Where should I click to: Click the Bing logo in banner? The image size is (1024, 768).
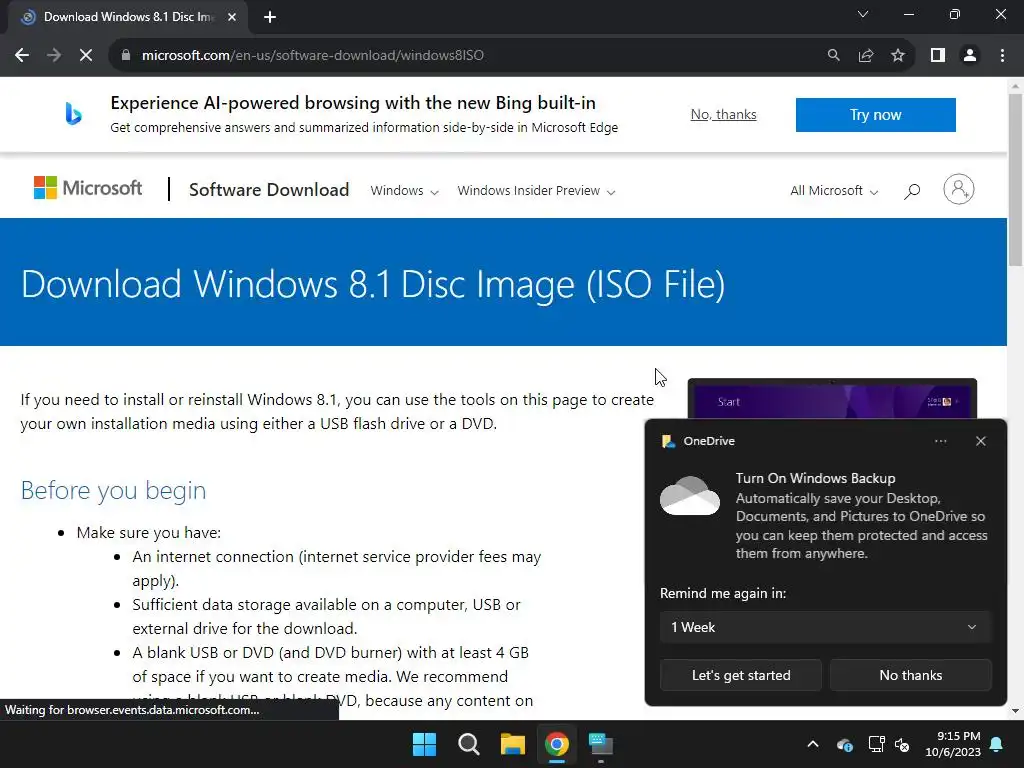73,114
